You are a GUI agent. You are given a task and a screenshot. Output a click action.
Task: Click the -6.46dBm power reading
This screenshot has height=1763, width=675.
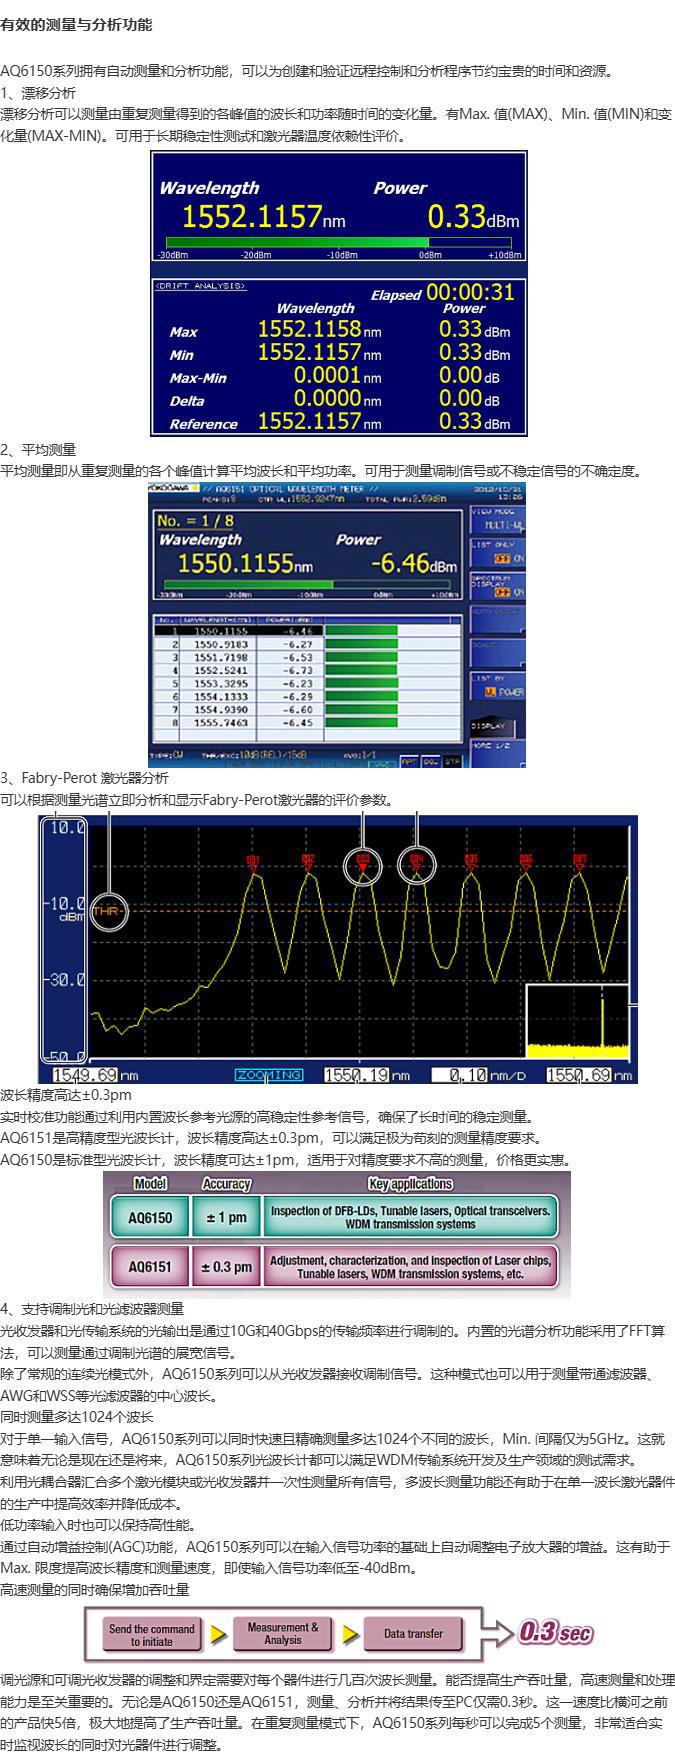(413, 562)
